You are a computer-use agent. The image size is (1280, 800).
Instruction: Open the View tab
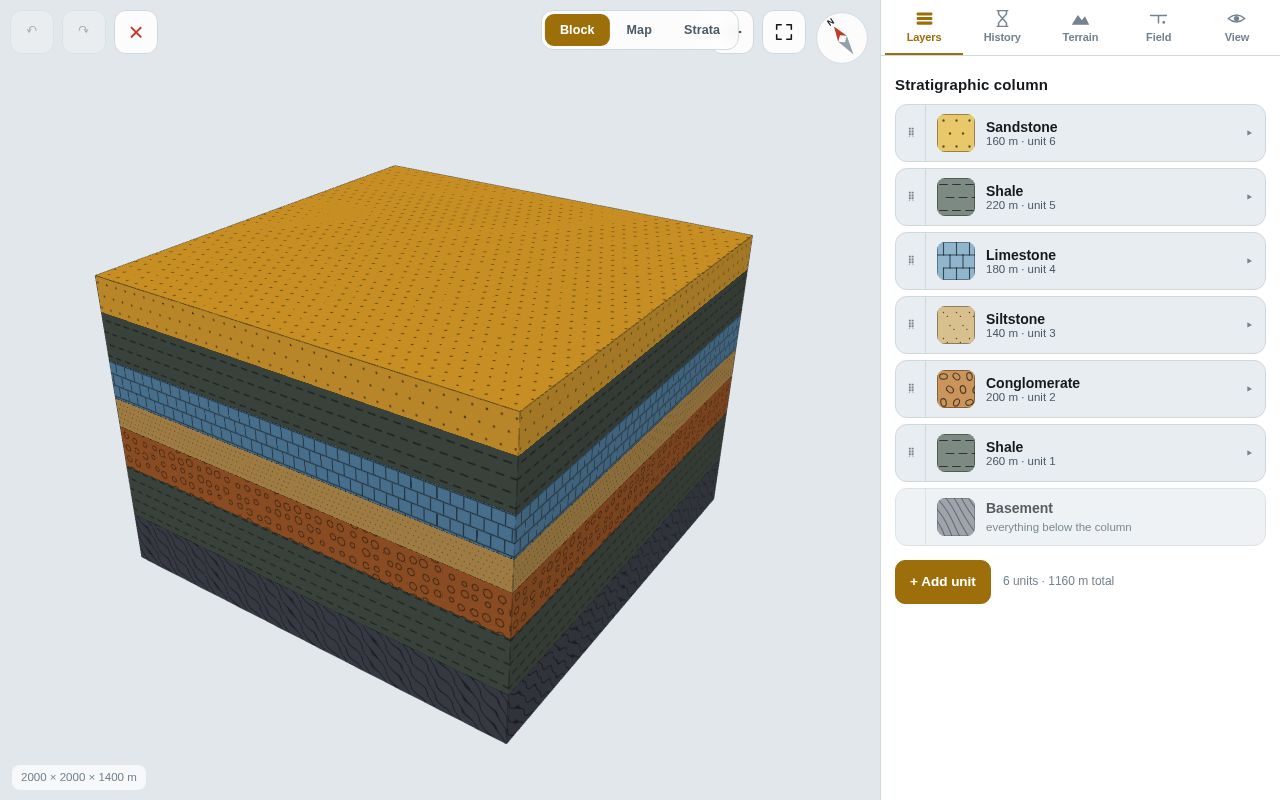coord(1237,28)
